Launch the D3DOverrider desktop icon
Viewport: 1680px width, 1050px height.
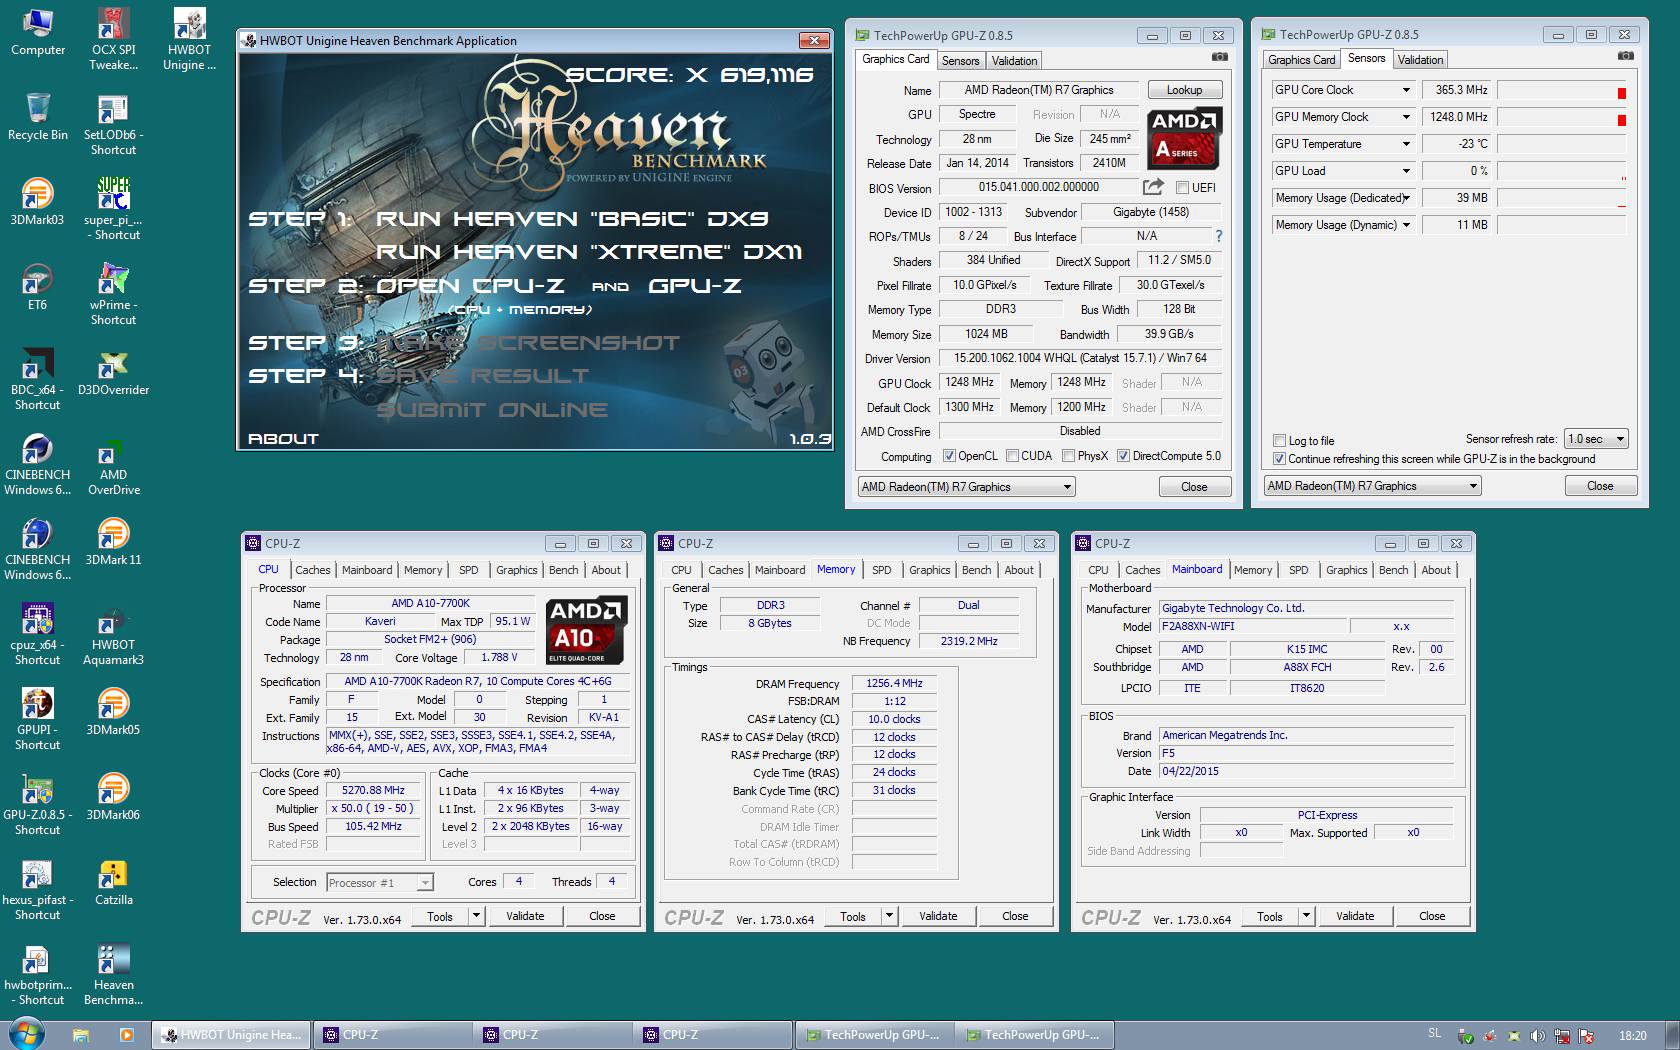pyautogui.click(x=113, y=373)
